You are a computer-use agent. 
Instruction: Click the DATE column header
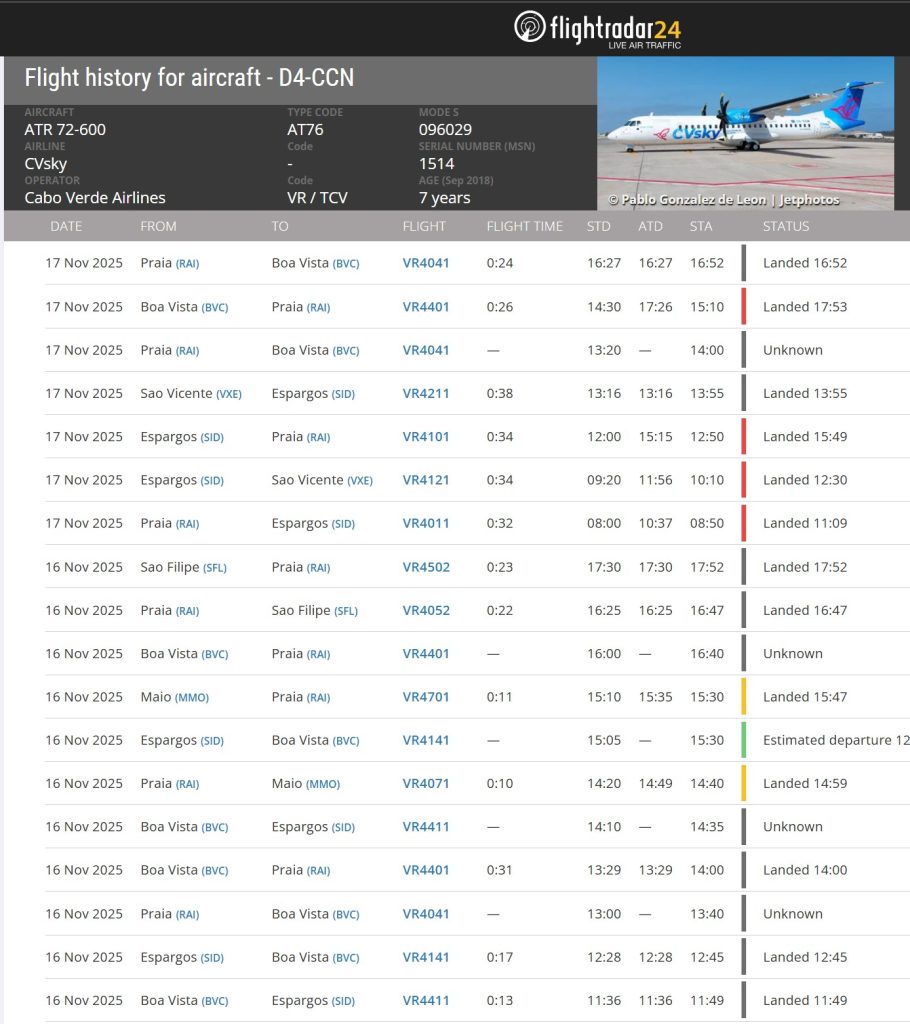coord(66,226)
